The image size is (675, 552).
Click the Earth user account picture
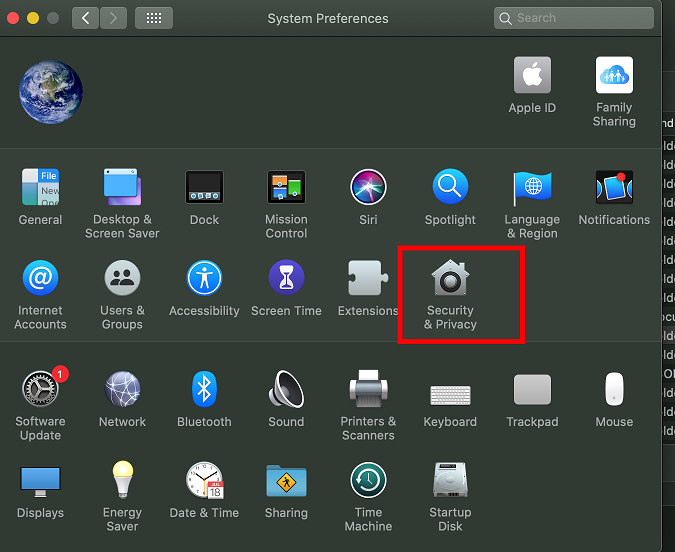51,92
